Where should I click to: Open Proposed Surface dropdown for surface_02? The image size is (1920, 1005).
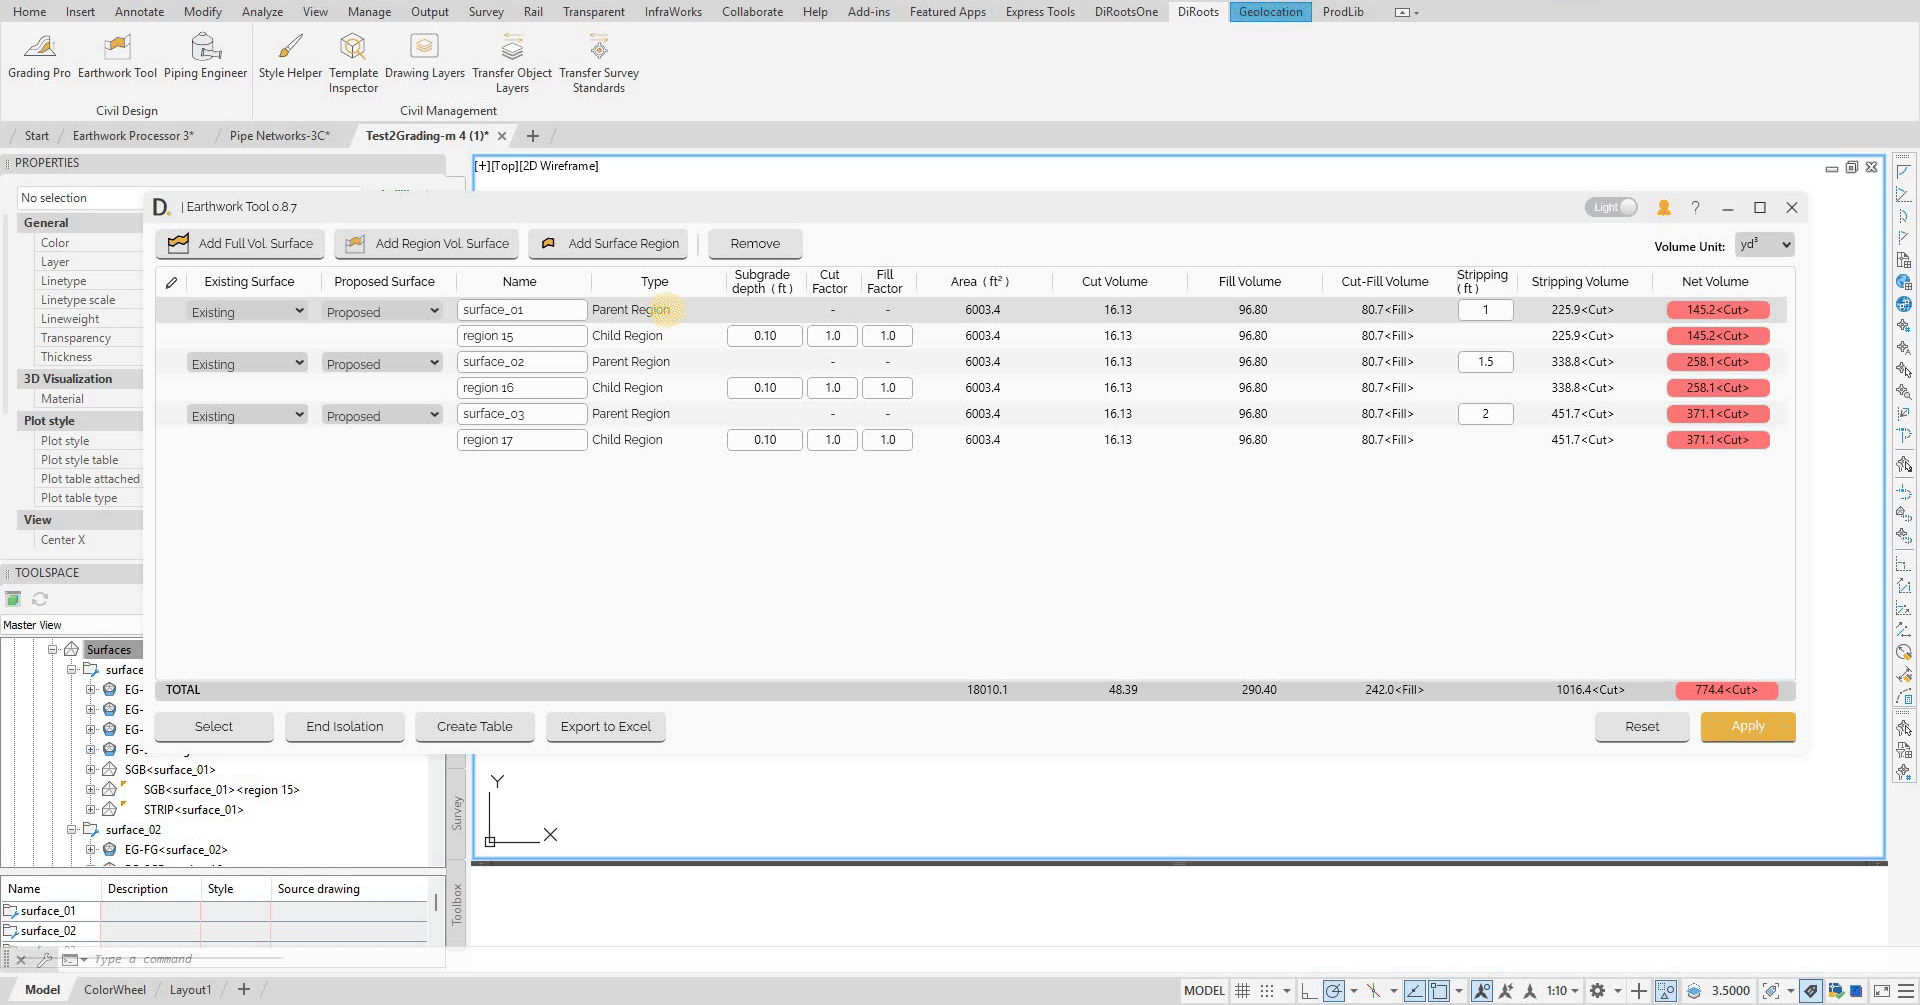point(382,364)
